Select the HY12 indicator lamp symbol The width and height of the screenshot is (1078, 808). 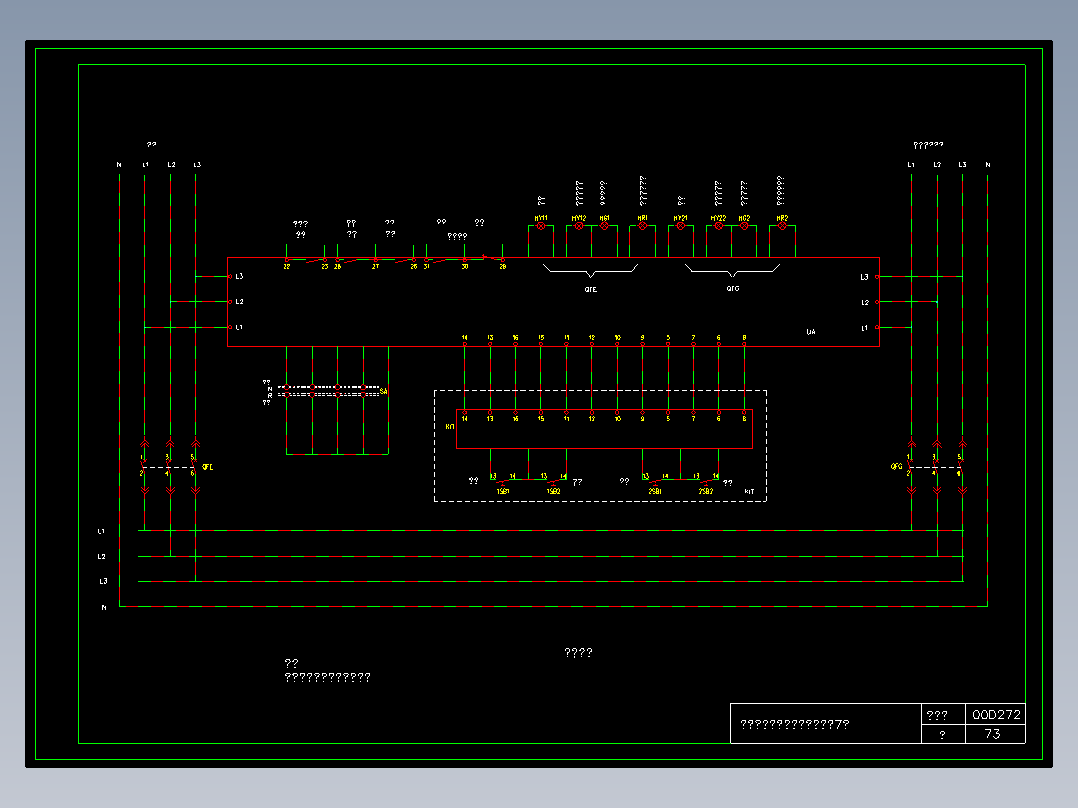pyautogui.click(x=579, y=226)
